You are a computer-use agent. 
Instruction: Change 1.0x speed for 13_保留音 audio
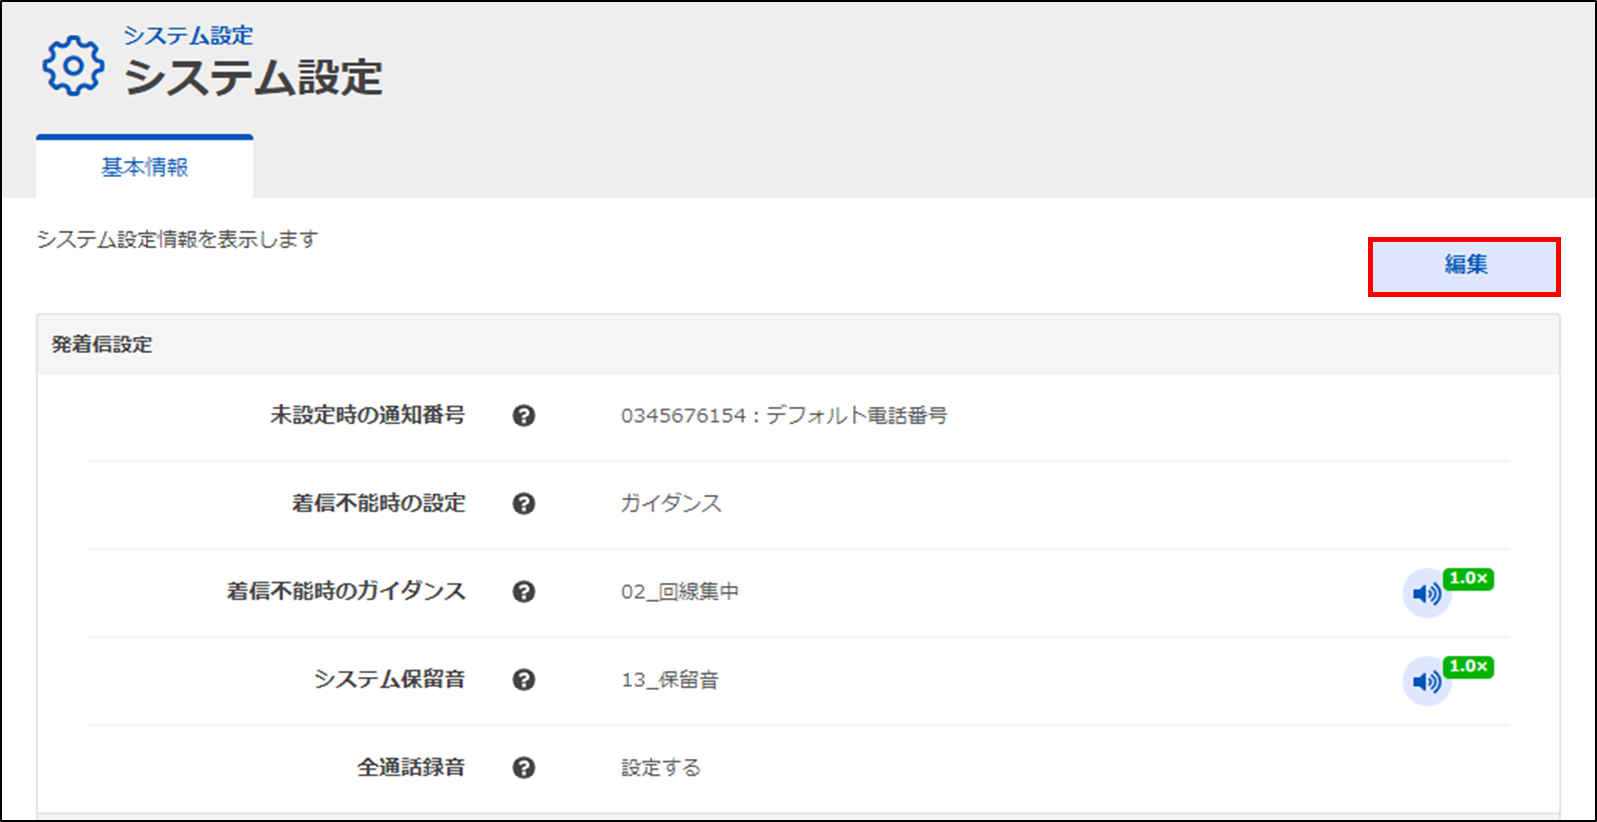point(1469,667)
